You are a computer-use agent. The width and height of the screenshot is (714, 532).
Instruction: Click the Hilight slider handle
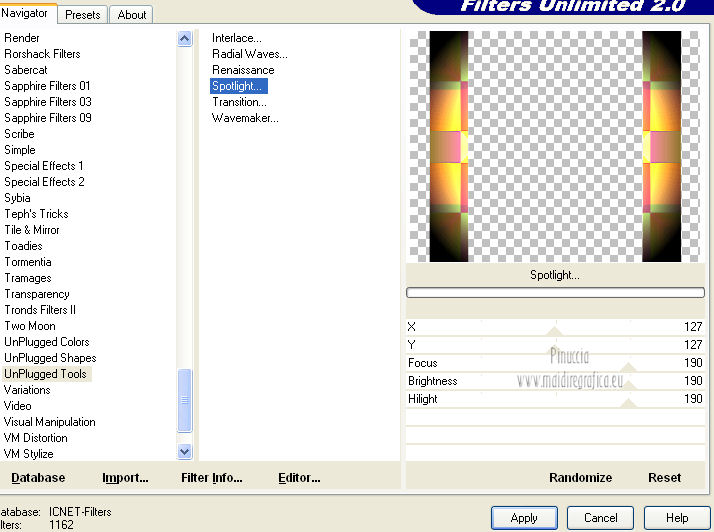628,403
